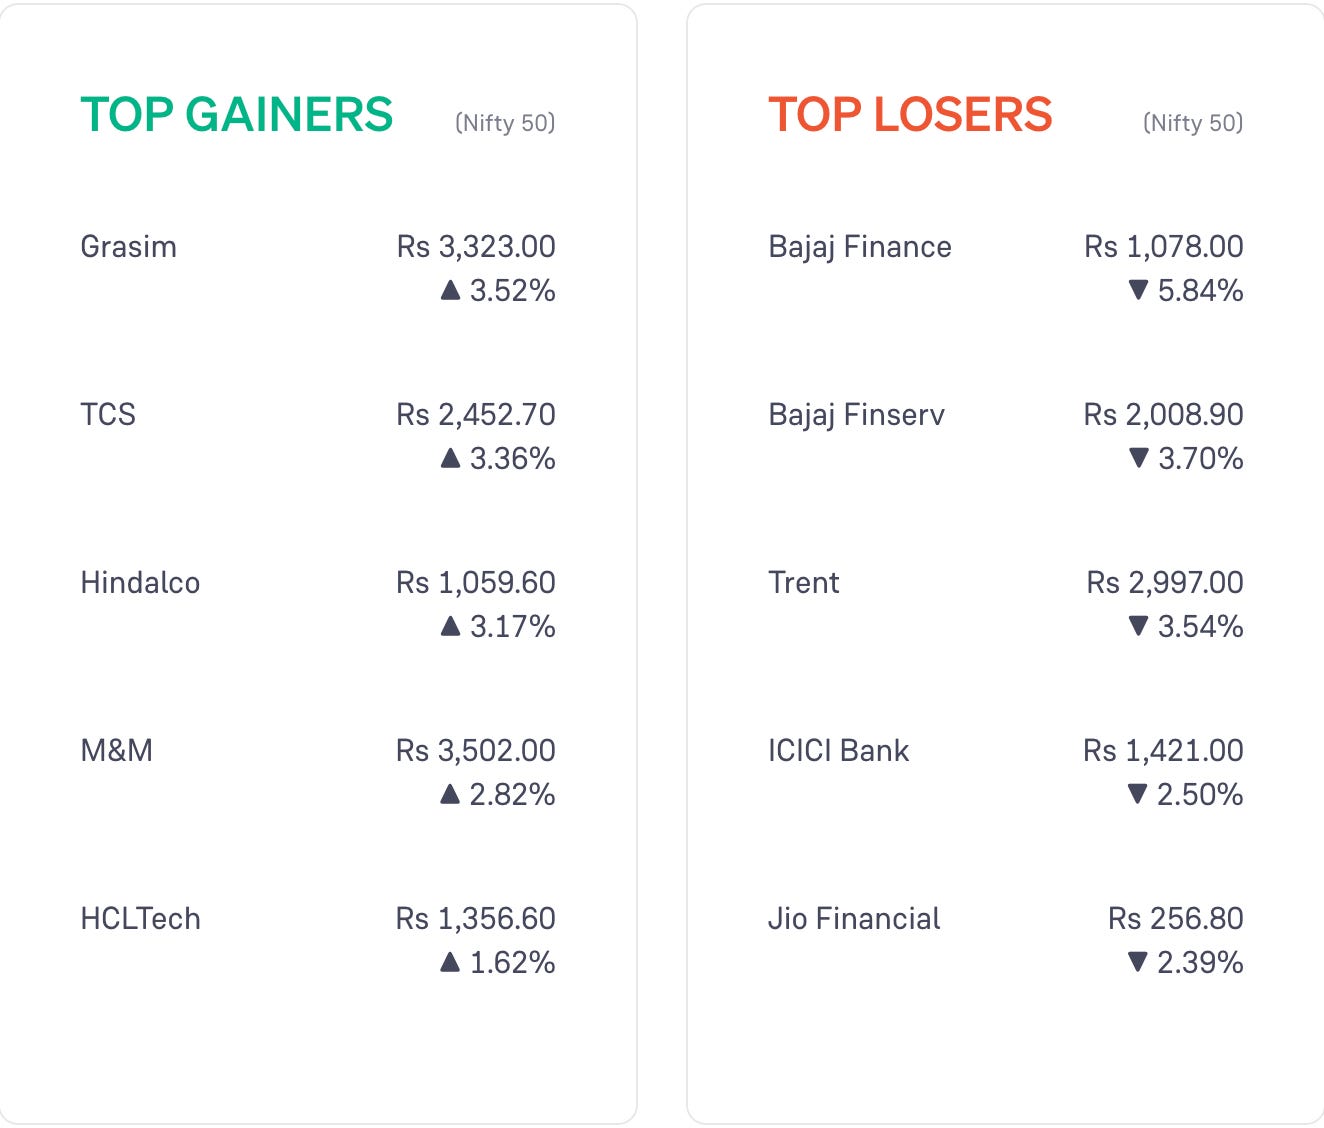Click the TOP GAINERS heading
The image size is (1324, 1128).
237,114
